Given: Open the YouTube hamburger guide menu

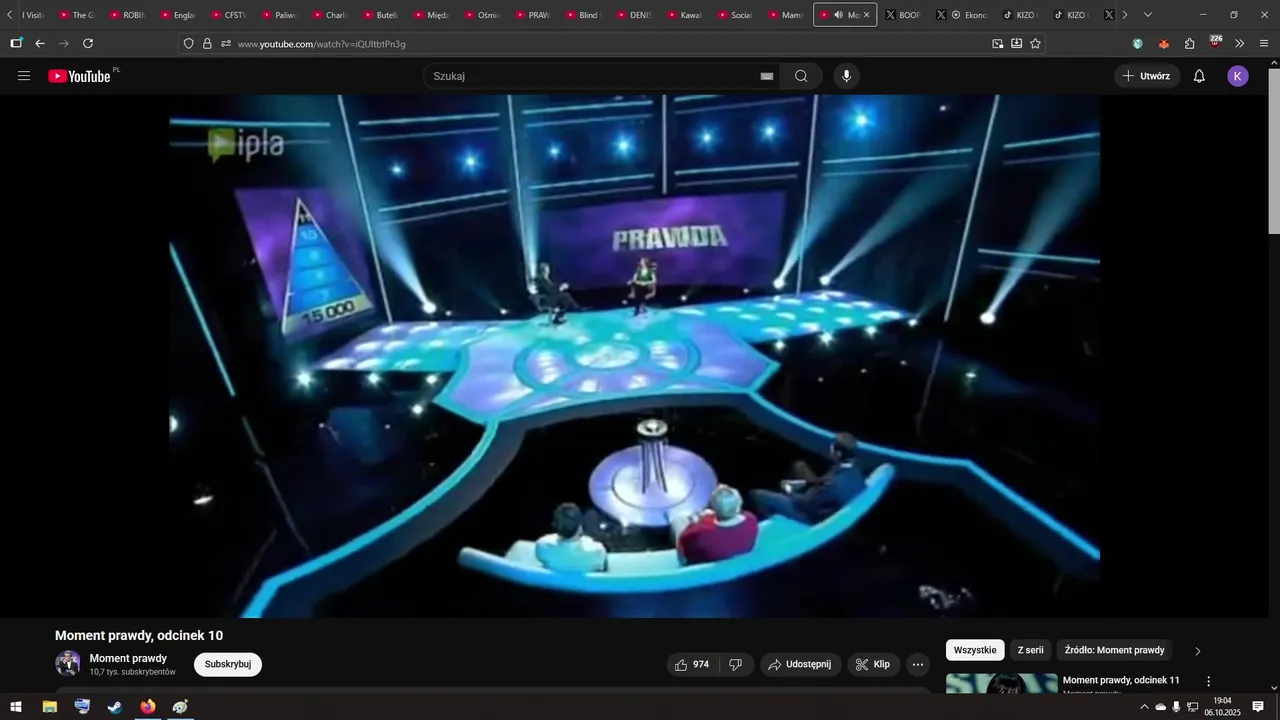Looking at the screenshot, I should 24,76.
